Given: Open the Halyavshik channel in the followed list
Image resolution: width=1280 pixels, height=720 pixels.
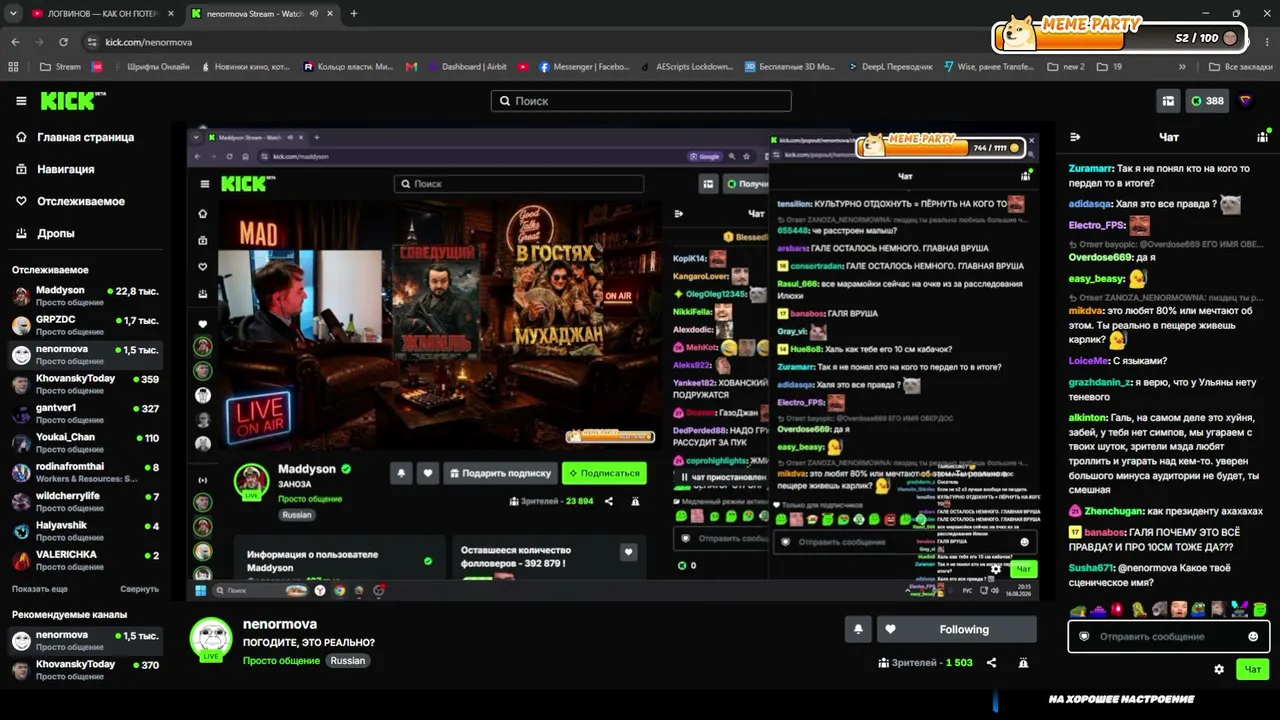Looking at the screenshot, I should 85,531.
